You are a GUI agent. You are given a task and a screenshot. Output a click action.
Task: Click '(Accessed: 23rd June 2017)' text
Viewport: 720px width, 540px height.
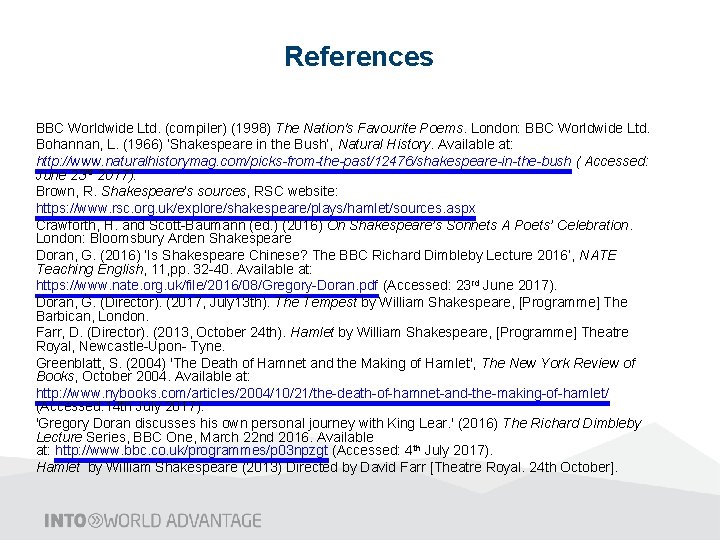[x=469, y=285]
